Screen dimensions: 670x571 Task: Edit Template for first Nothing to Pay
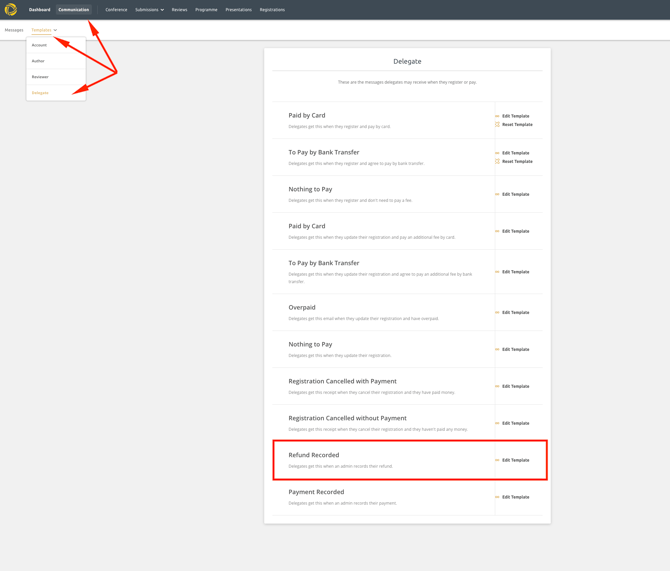515,194
